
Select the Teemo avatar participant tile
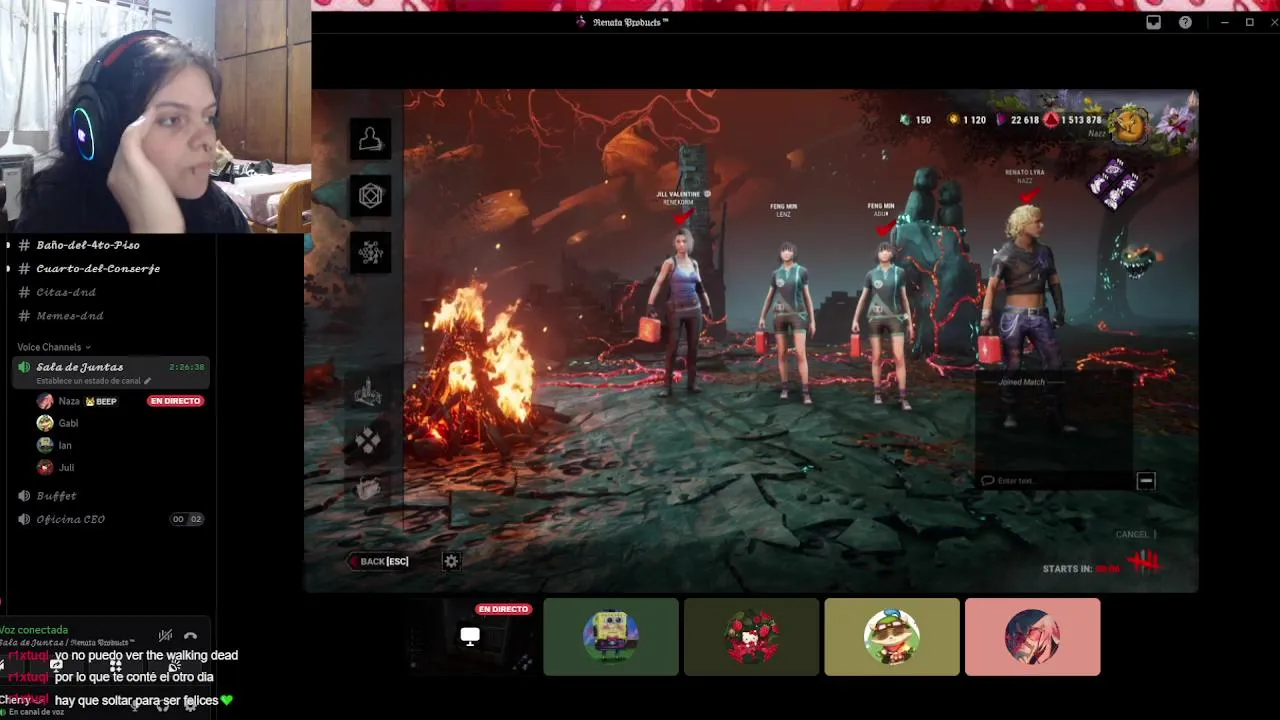tap(892, 637)
